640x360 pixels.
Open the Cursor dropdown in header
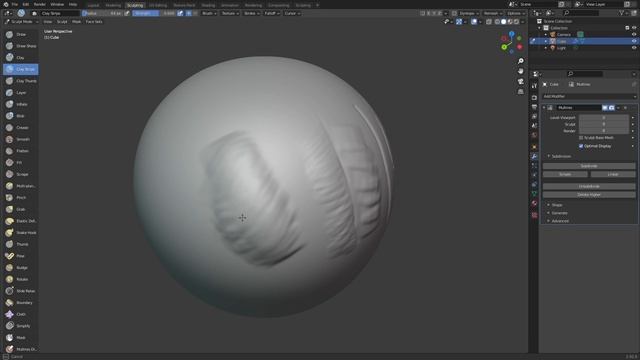coord(292,13)
